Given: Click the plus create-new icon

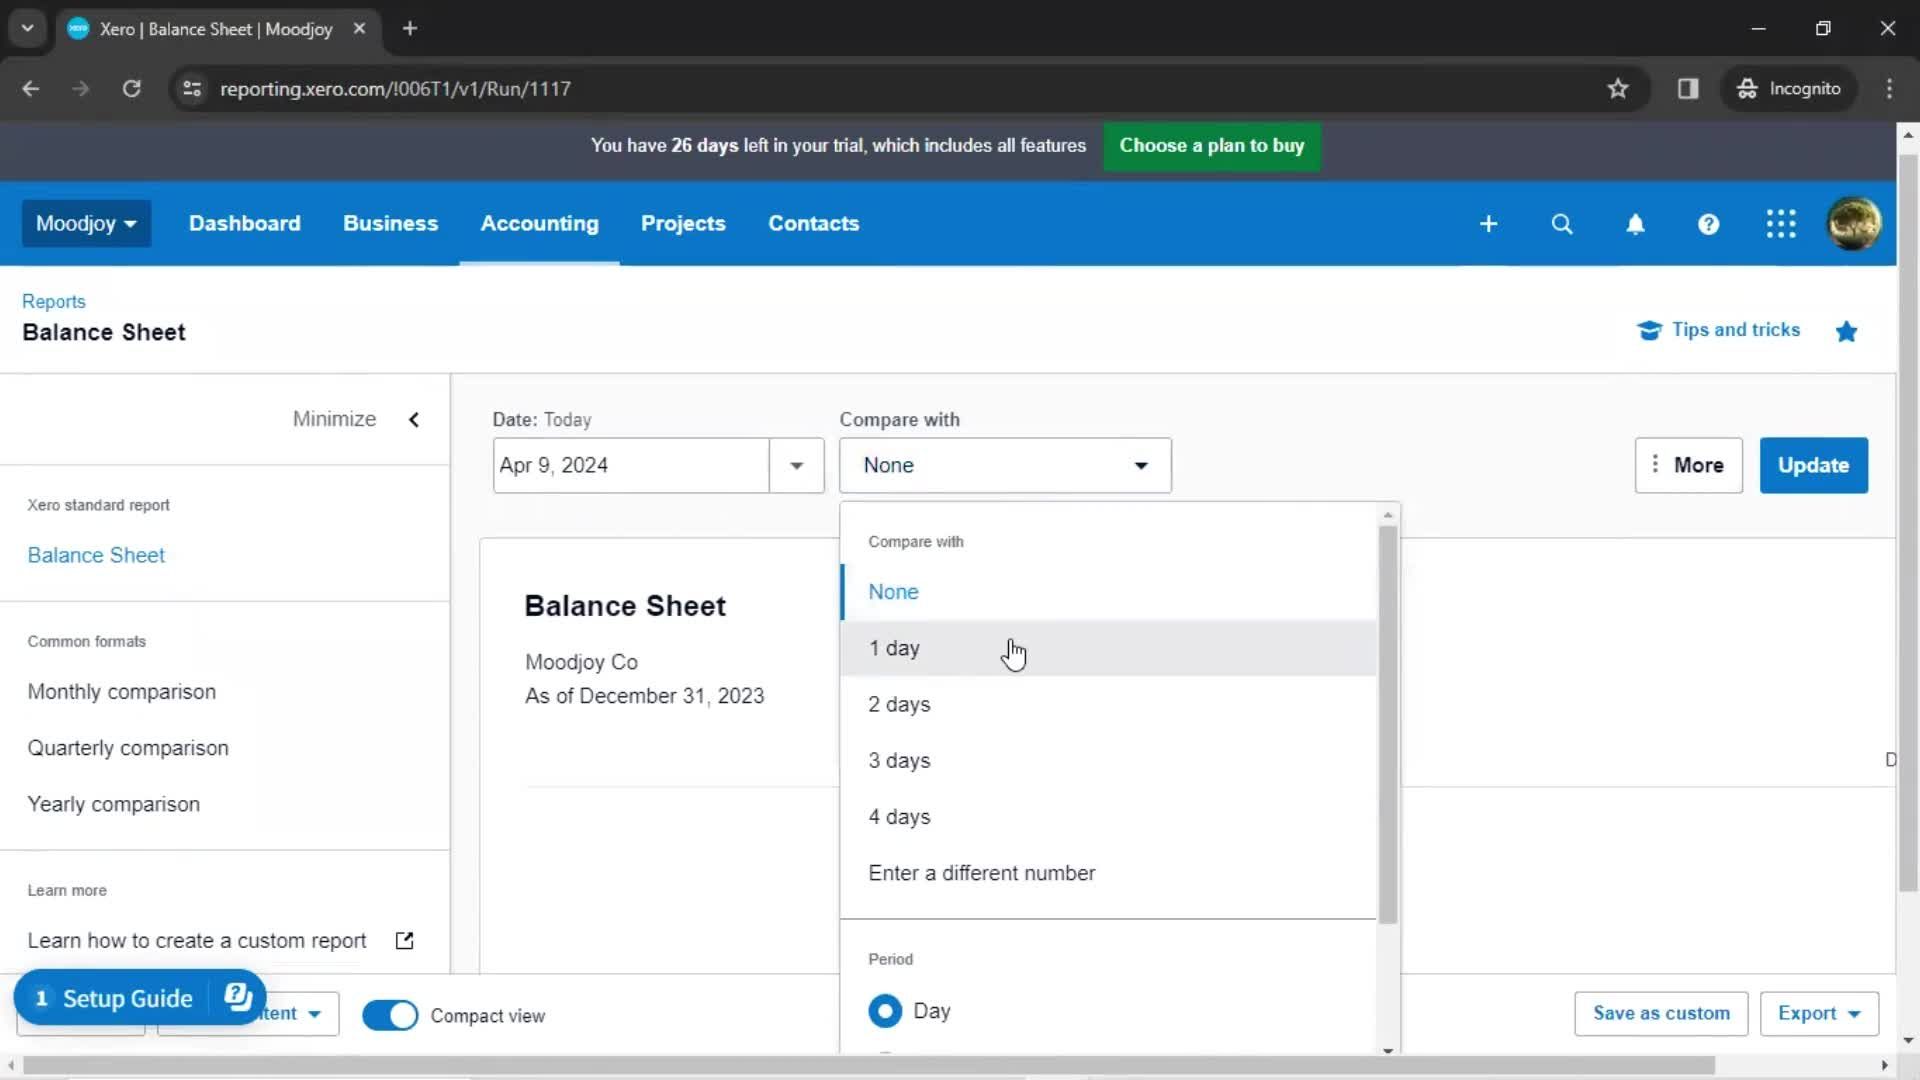Looking at the screenshot, I should point(1488,224).
